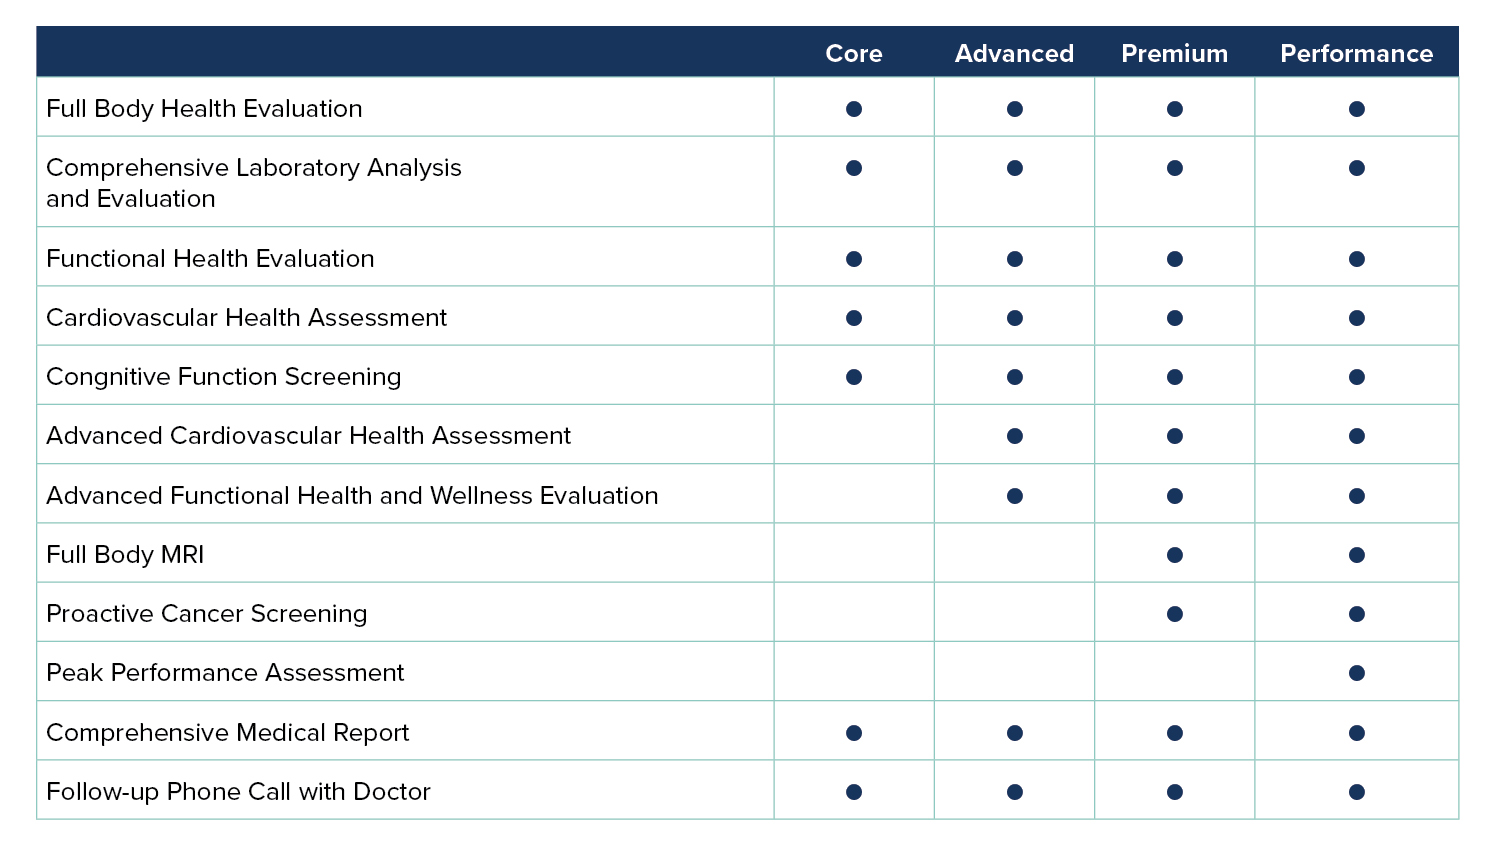Screen dimensions: 1500x850
Task: Click Advanced dot for Congnitive Function Screening
Action: pyautogui.click(x=1015, y=377)
